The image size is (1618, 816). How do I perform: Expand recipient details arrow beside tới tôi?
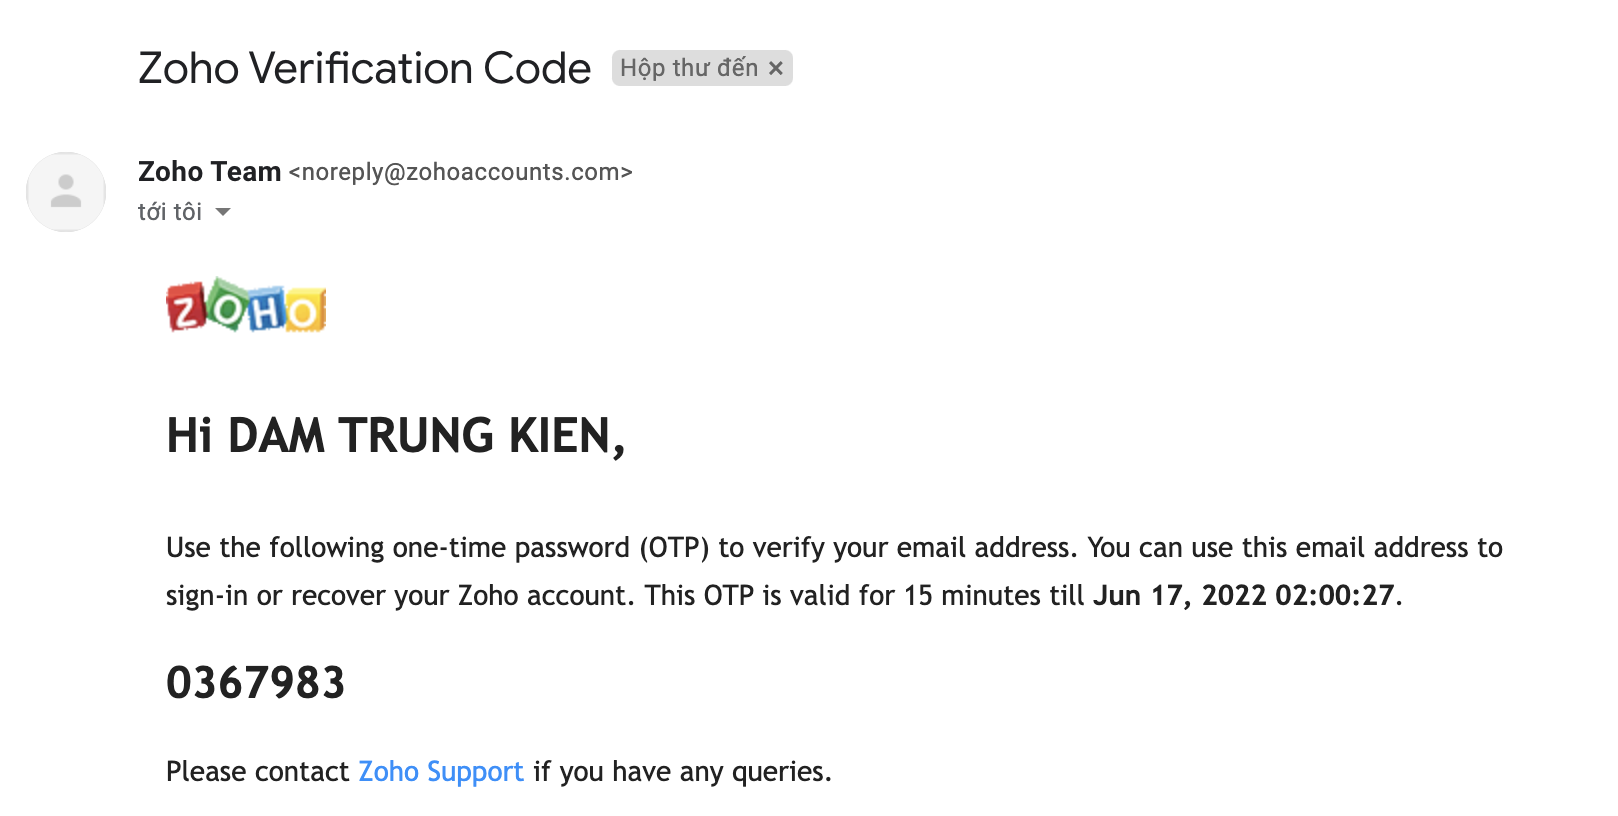click(223, 212)
